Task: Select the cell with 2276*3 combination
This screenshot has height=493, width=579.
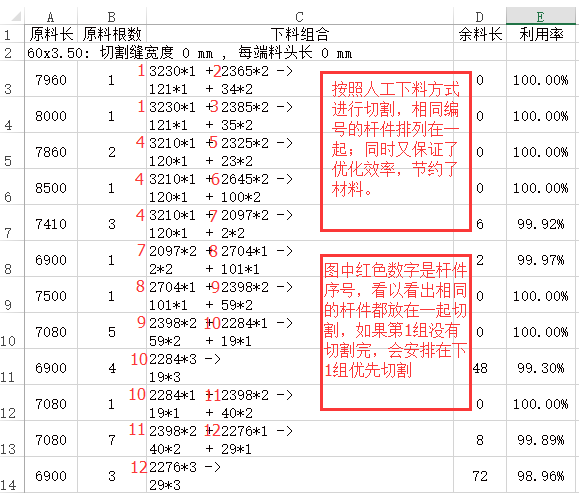Action: point(299,475)
